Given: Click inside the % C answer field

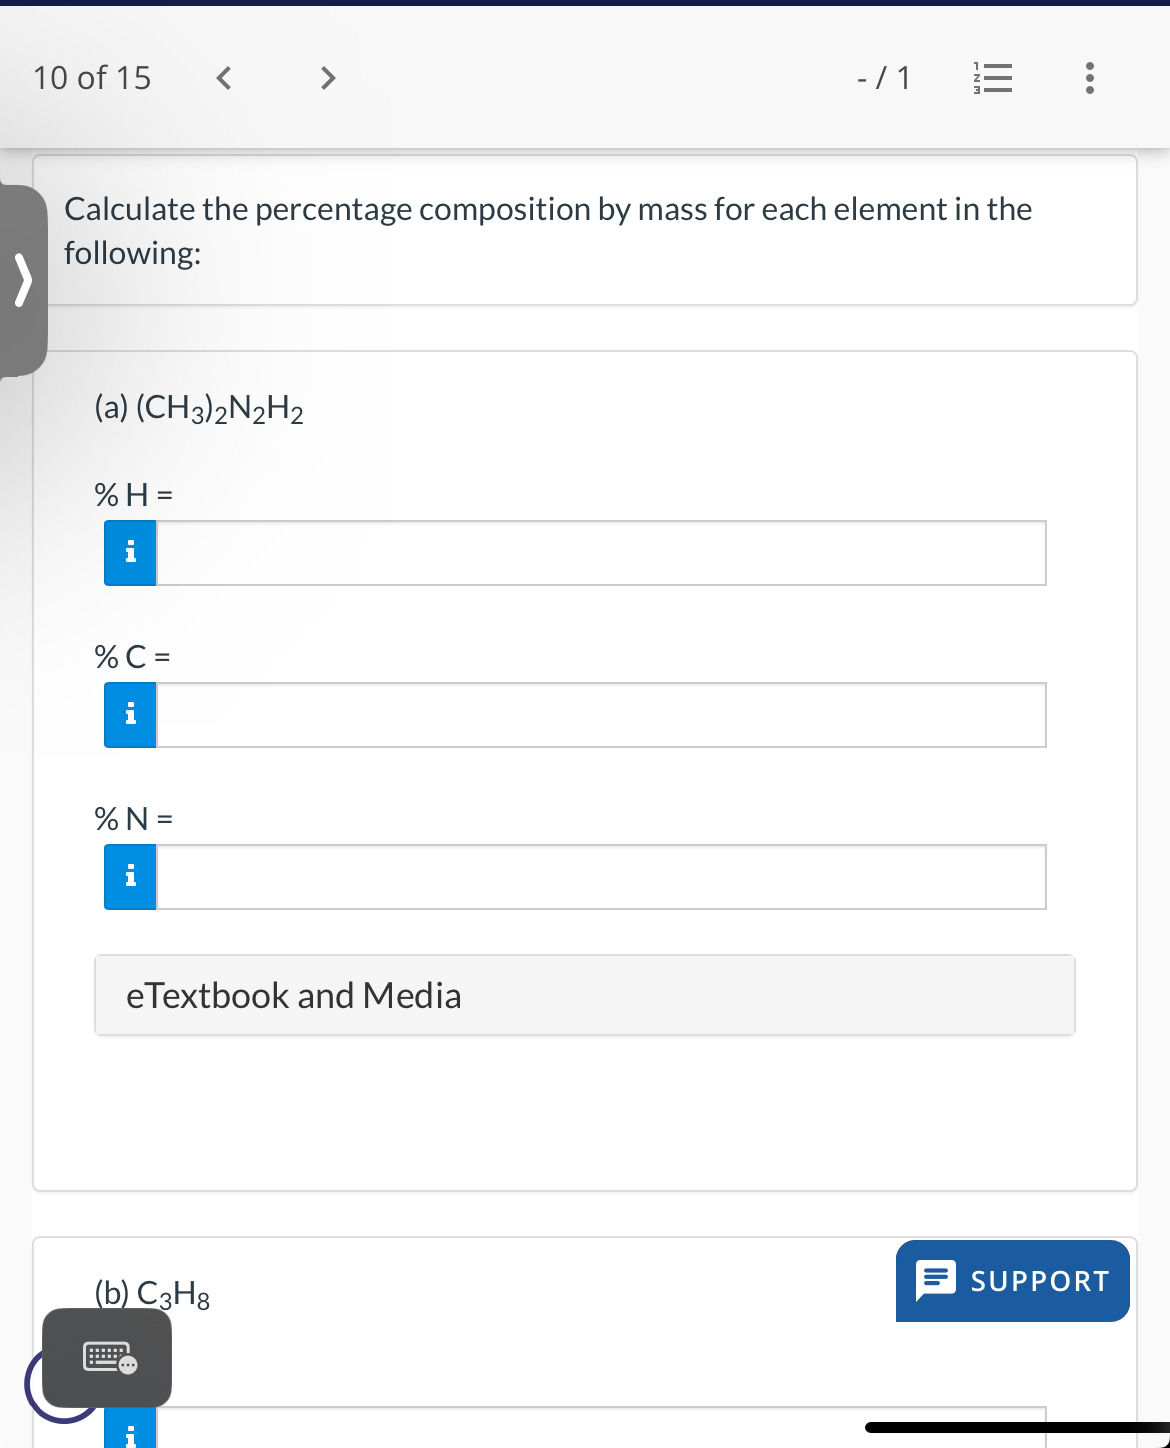Looking at the screenshot, I should [x=600, y=714].
